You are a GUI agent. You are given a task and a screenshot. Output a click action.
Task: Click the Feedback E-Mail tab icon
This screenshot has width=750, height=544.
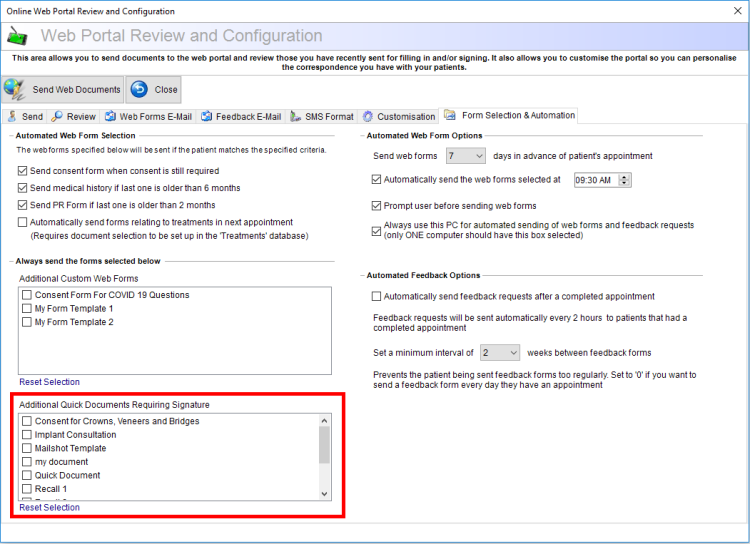[x=207, y=116]
